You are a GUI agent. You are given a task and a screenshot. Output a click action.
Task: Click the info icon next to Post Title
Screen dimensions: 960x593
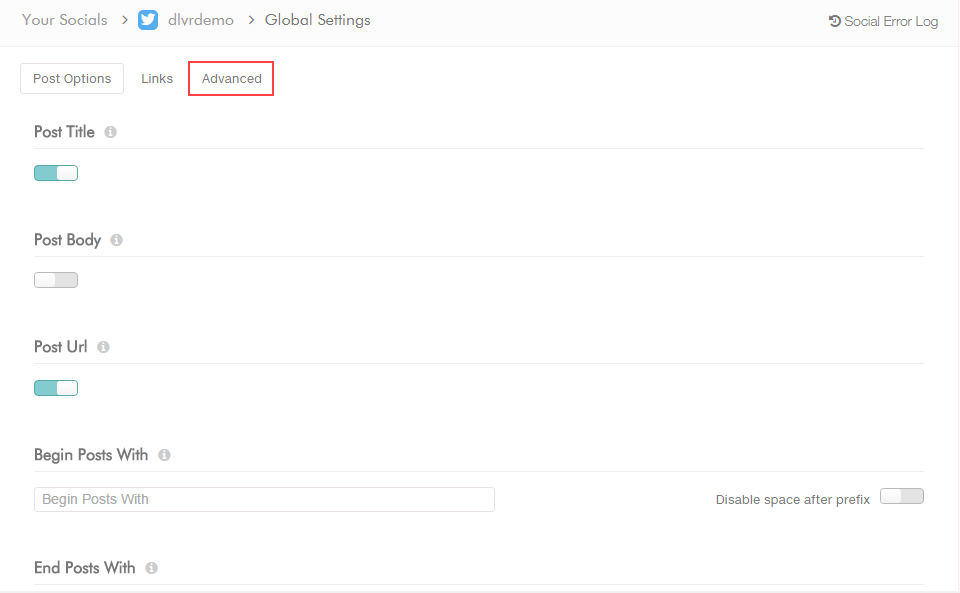click(110, 131)
